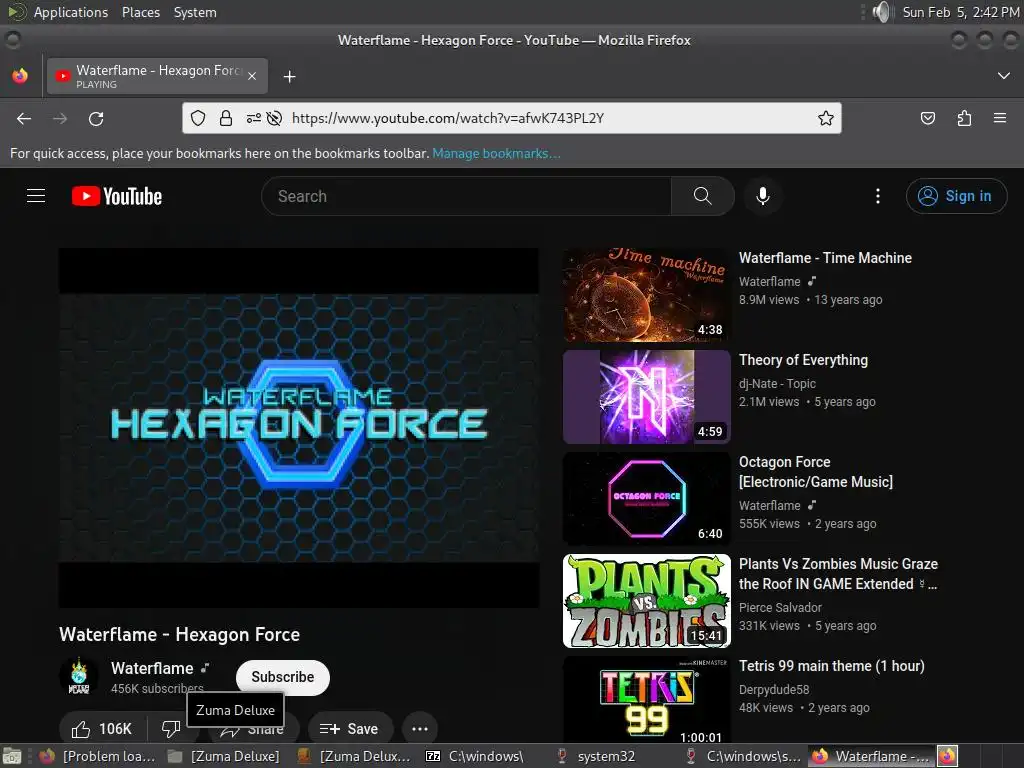Viewport: 1024px width, 768px height.
Task: Open the Tetris 99 video thumbnail
Action: coord(647,700)
